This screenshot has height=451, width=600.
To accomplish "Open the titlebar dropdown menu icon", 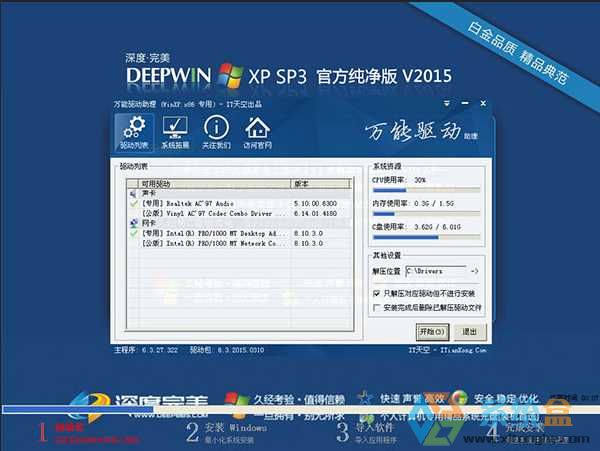I will (447, 103).
